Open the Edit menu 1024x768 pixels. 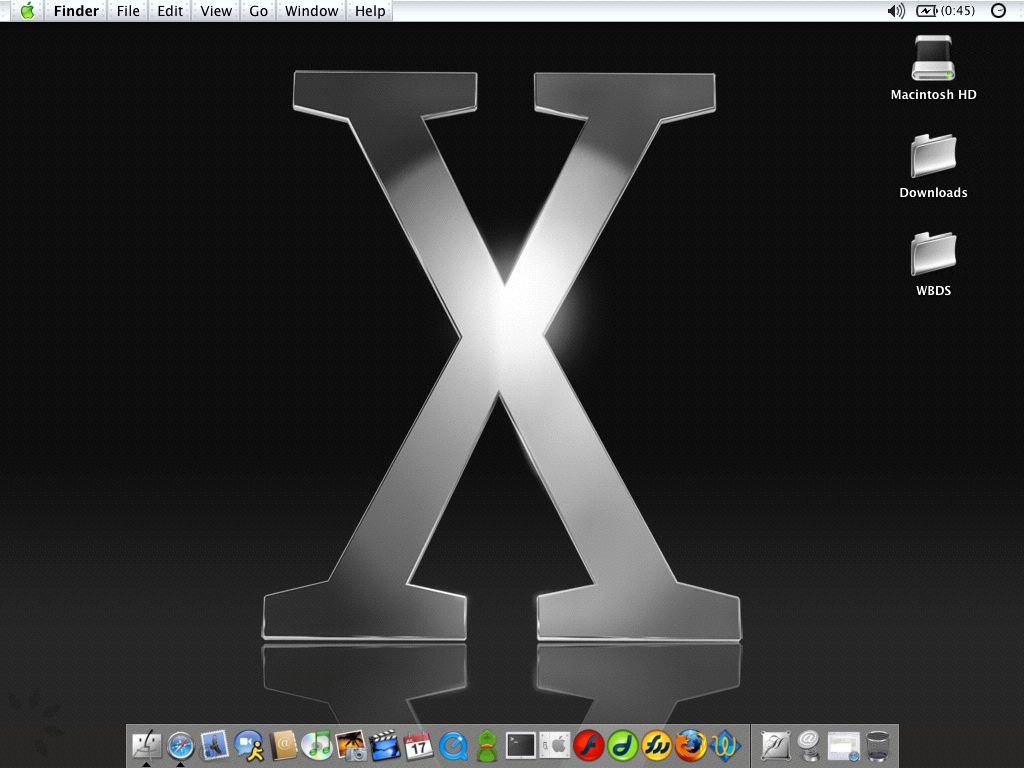[170, 10]
